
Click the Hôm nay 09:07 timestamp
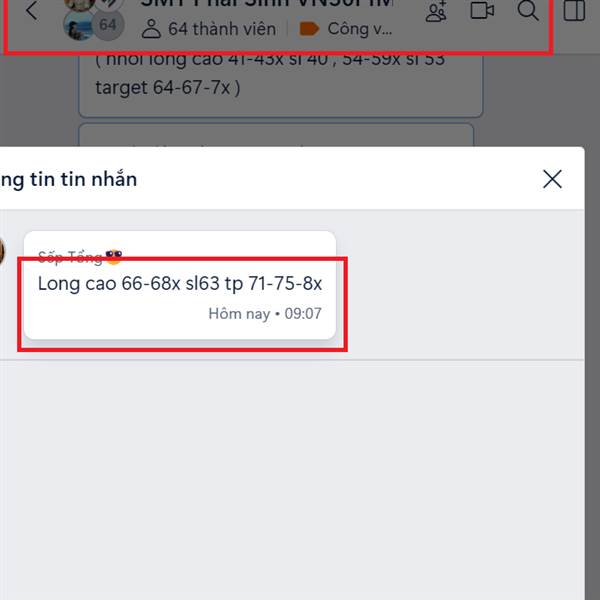tap(265, 314)
